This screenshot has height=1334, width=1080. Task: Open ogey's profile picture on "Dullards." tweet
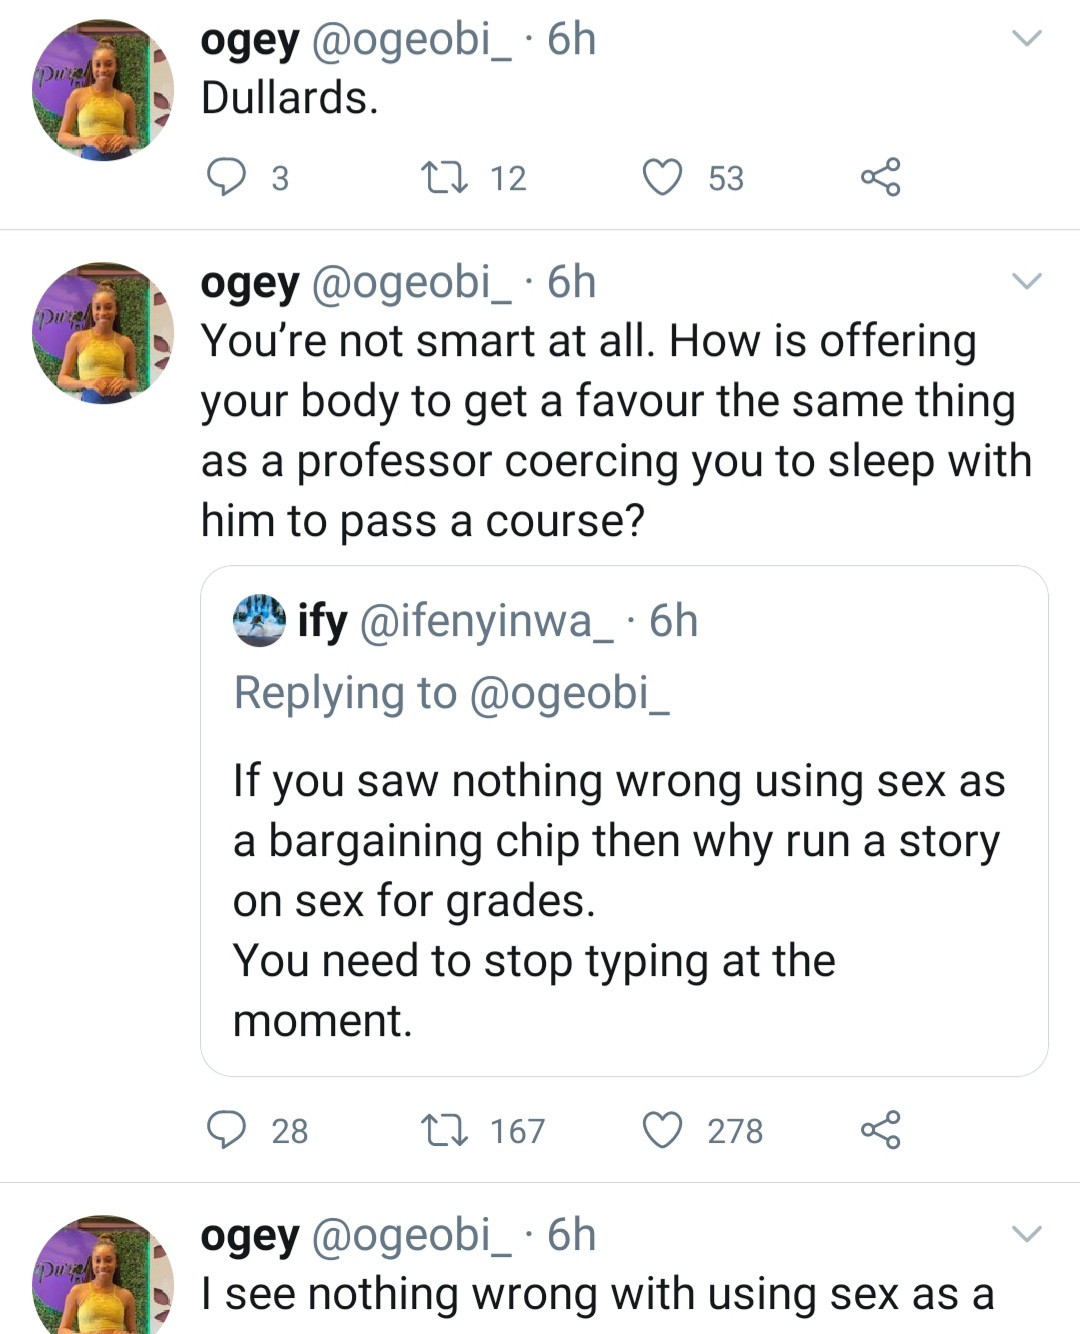click(x=103, y=91)
